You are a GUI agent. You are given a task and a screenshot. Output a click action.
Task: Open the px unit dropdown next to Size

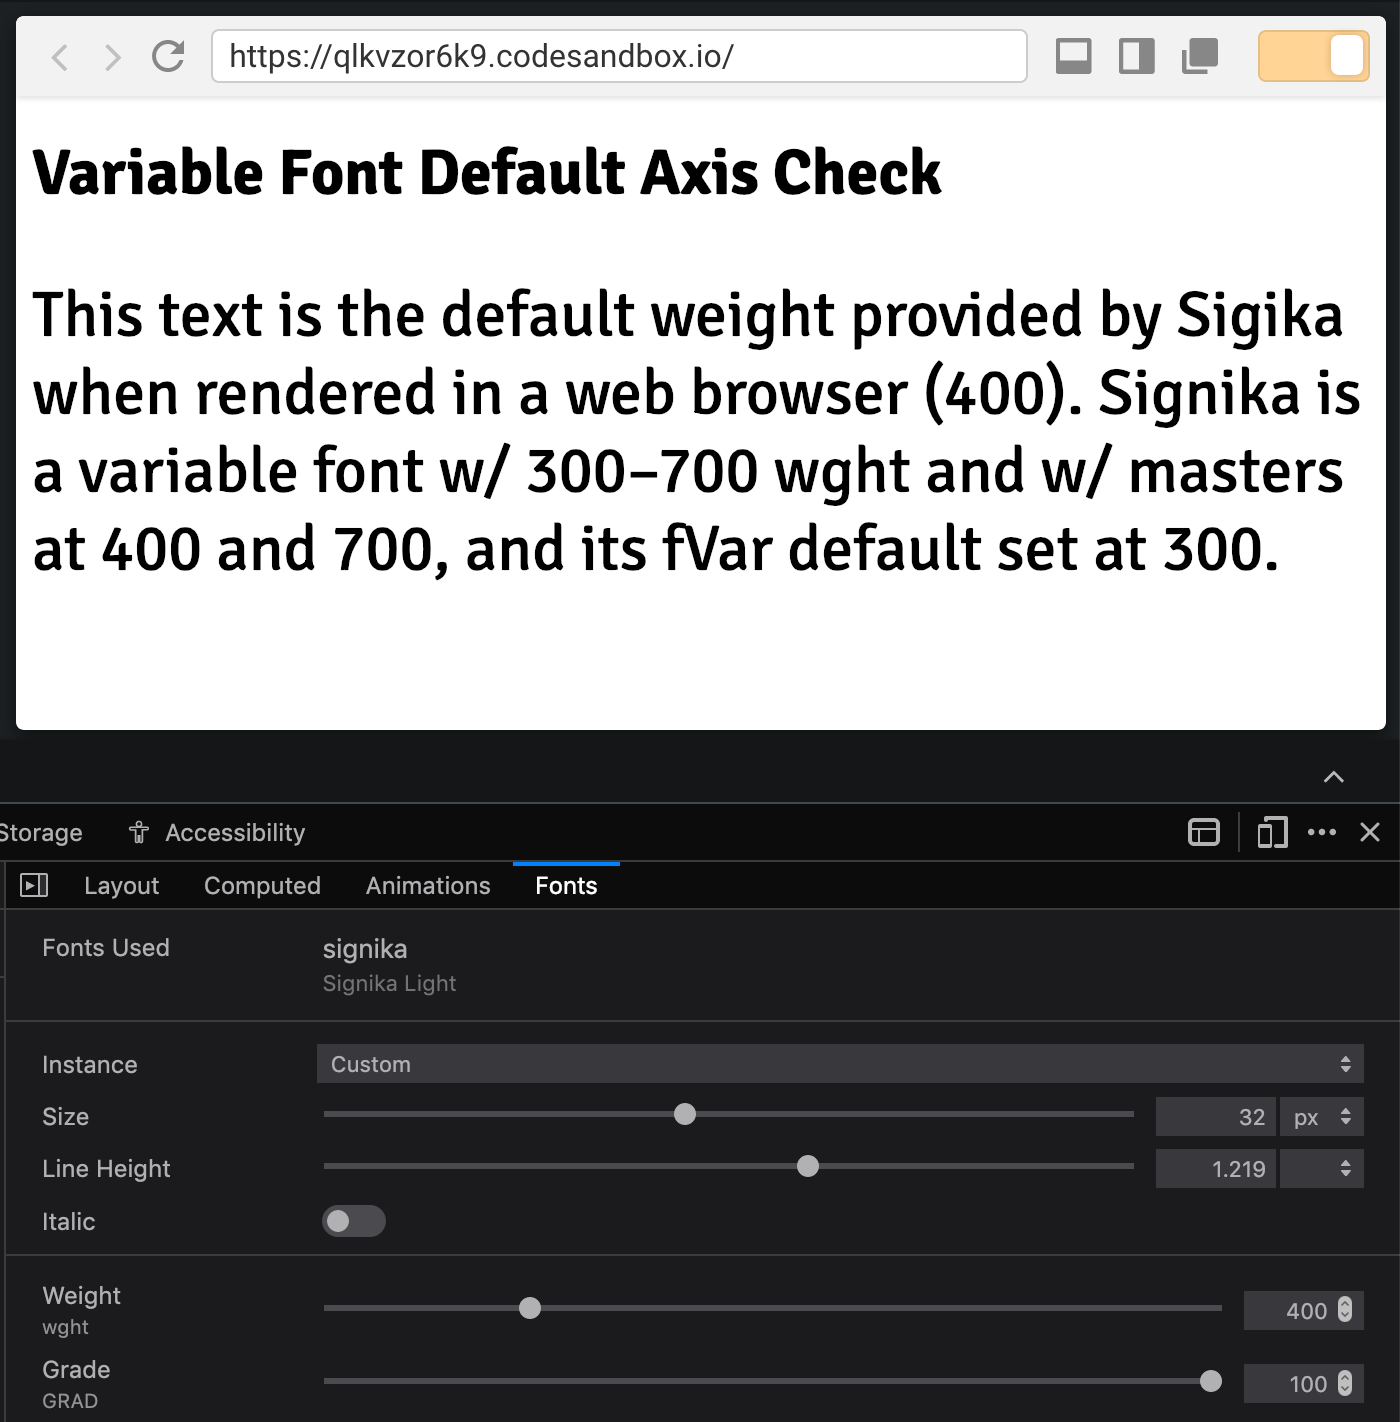click(1322, 1117)
